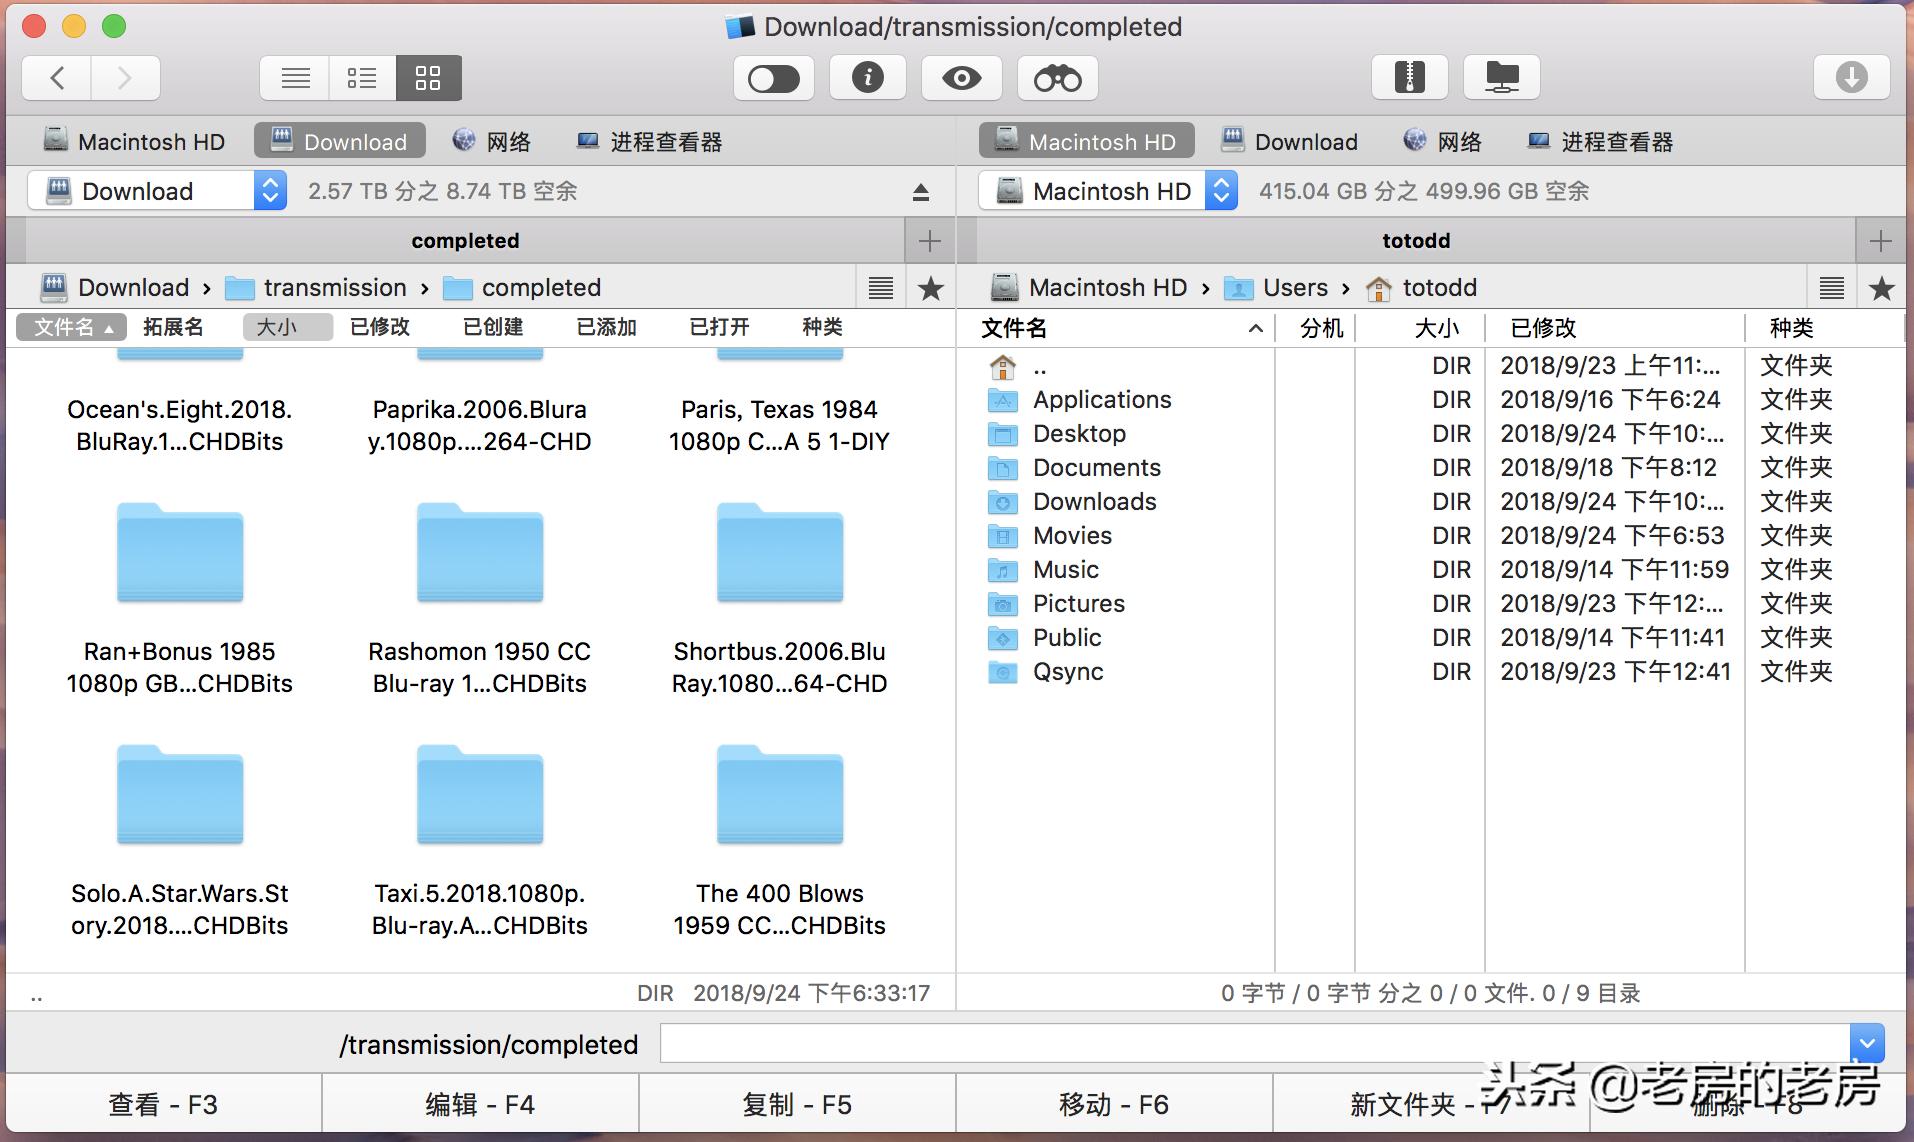Eject the Download volume
This screenshot has width=1914, height=1142.
(921, 191)
